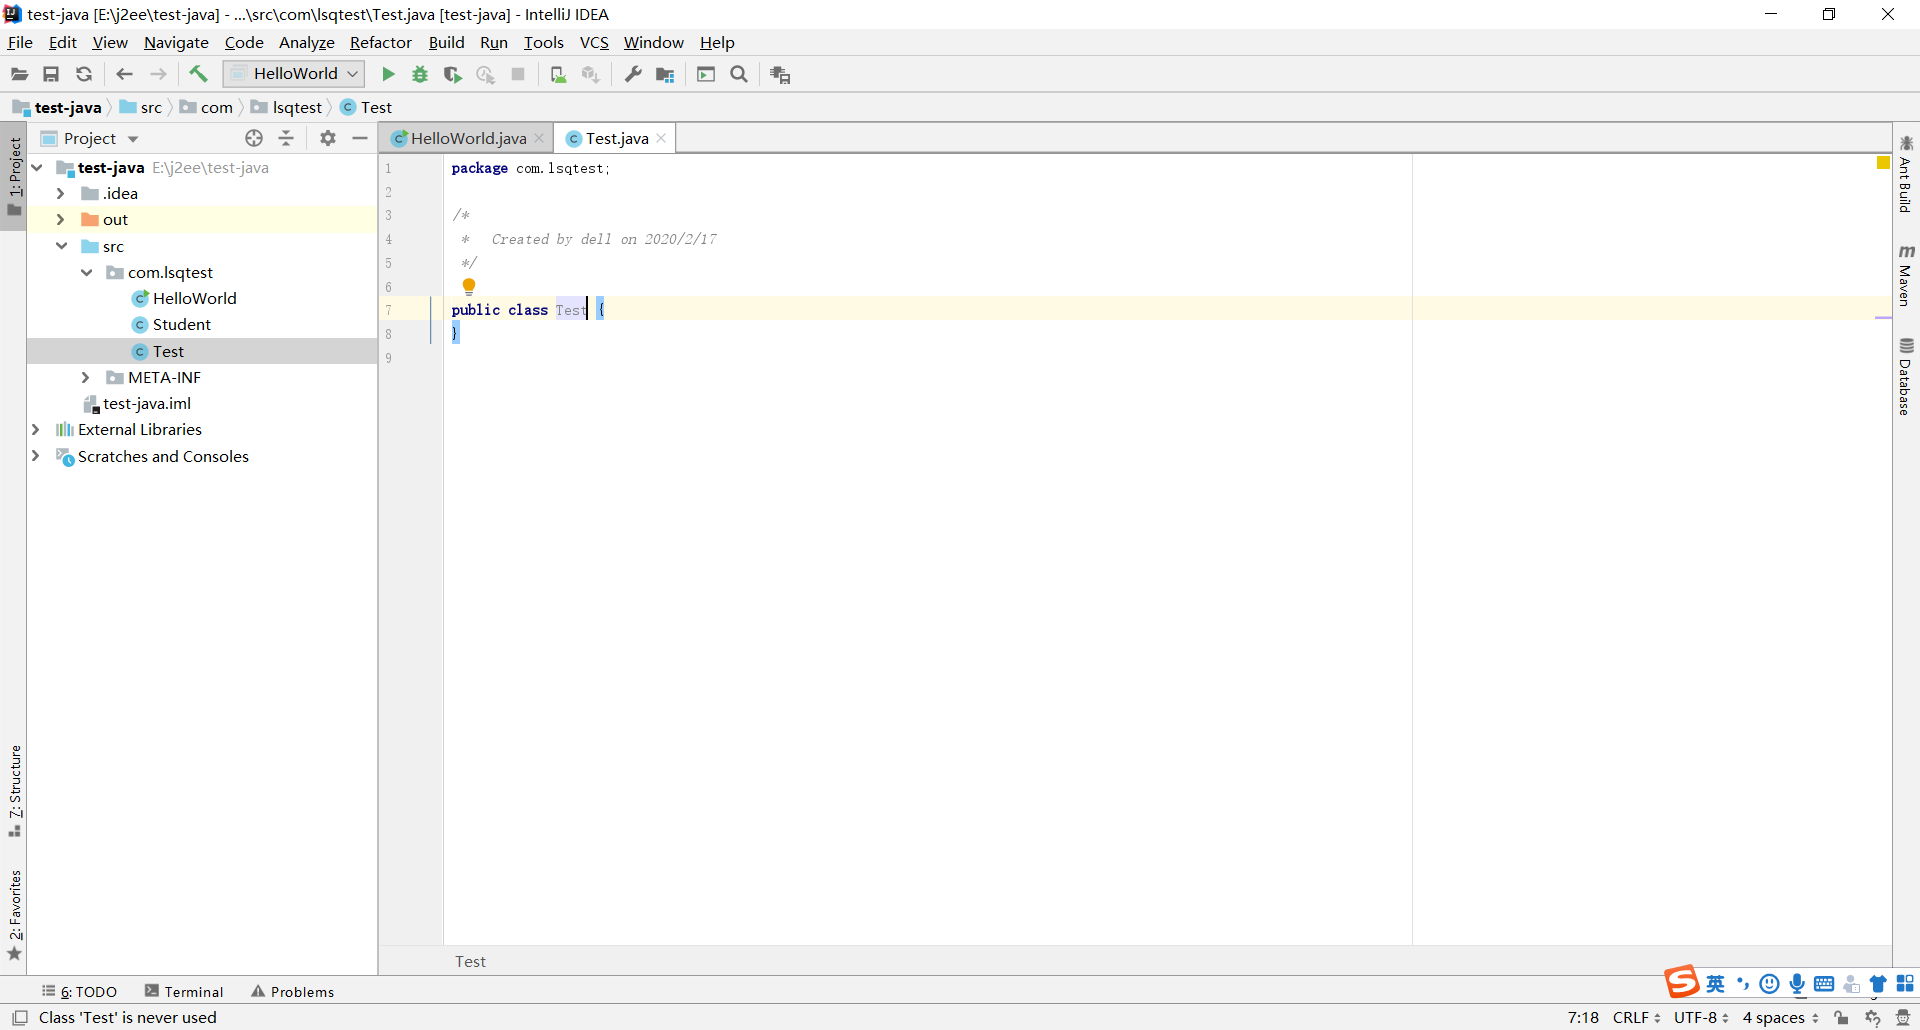Open Settings via the wrench icon

click(x=633, y=74)
